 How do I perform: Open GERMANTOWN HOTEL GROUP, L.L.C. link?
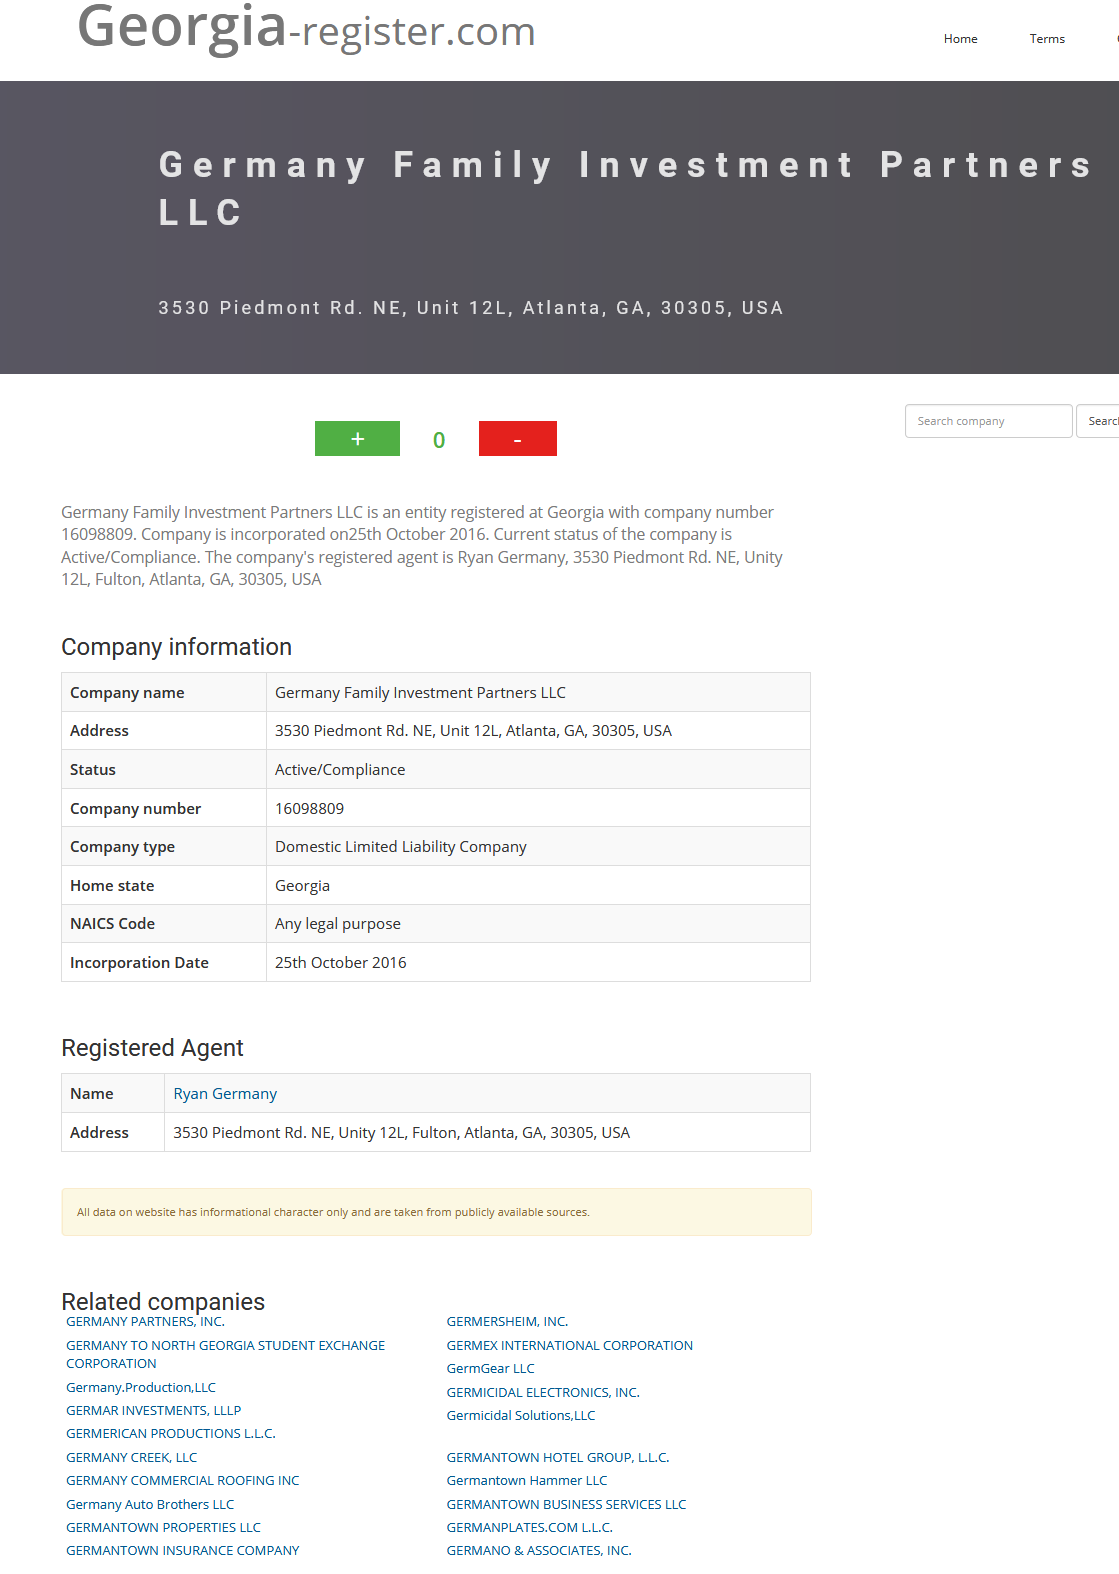tap(558, 1458)
